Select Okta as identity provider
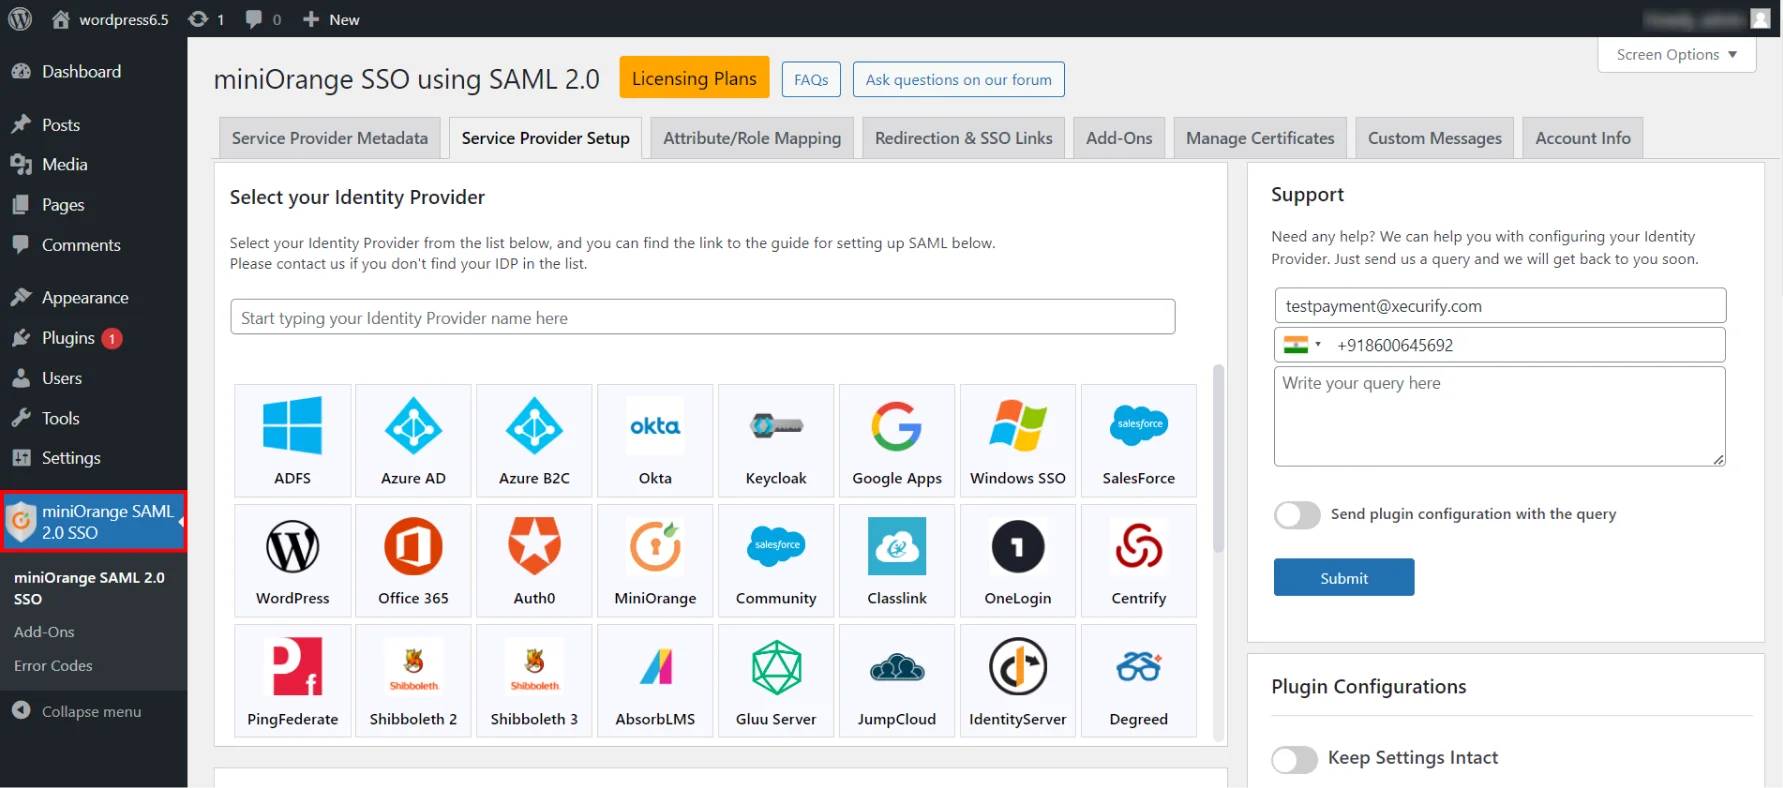 (x=655, y=440)
